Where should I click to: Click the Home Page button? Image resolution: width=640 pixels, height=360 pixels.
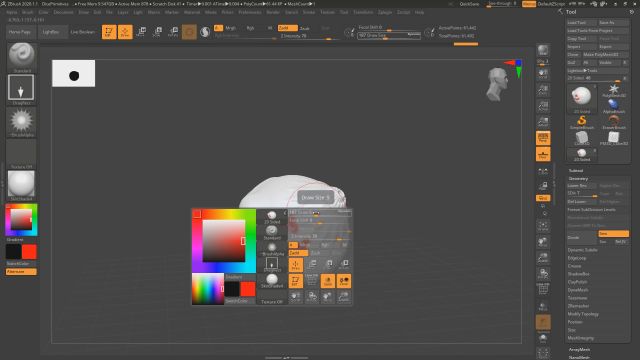click(20, 32)
